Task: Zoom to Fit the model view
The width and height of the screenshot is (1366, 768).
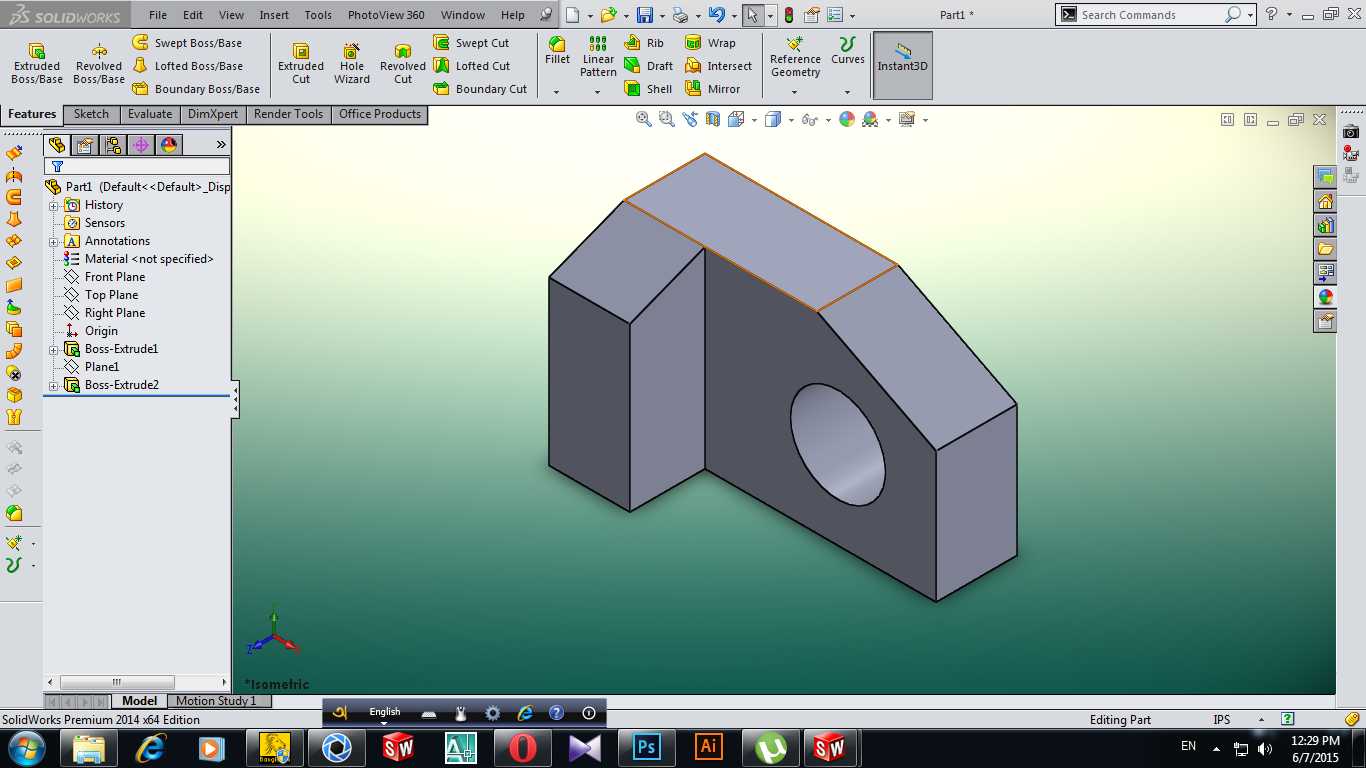Action: tap(644, 119)
